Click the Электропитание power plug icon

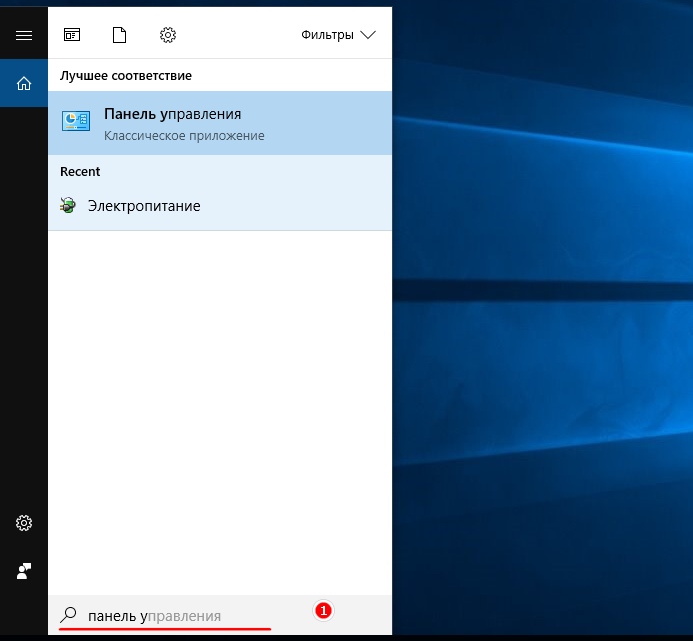[68, 206]
